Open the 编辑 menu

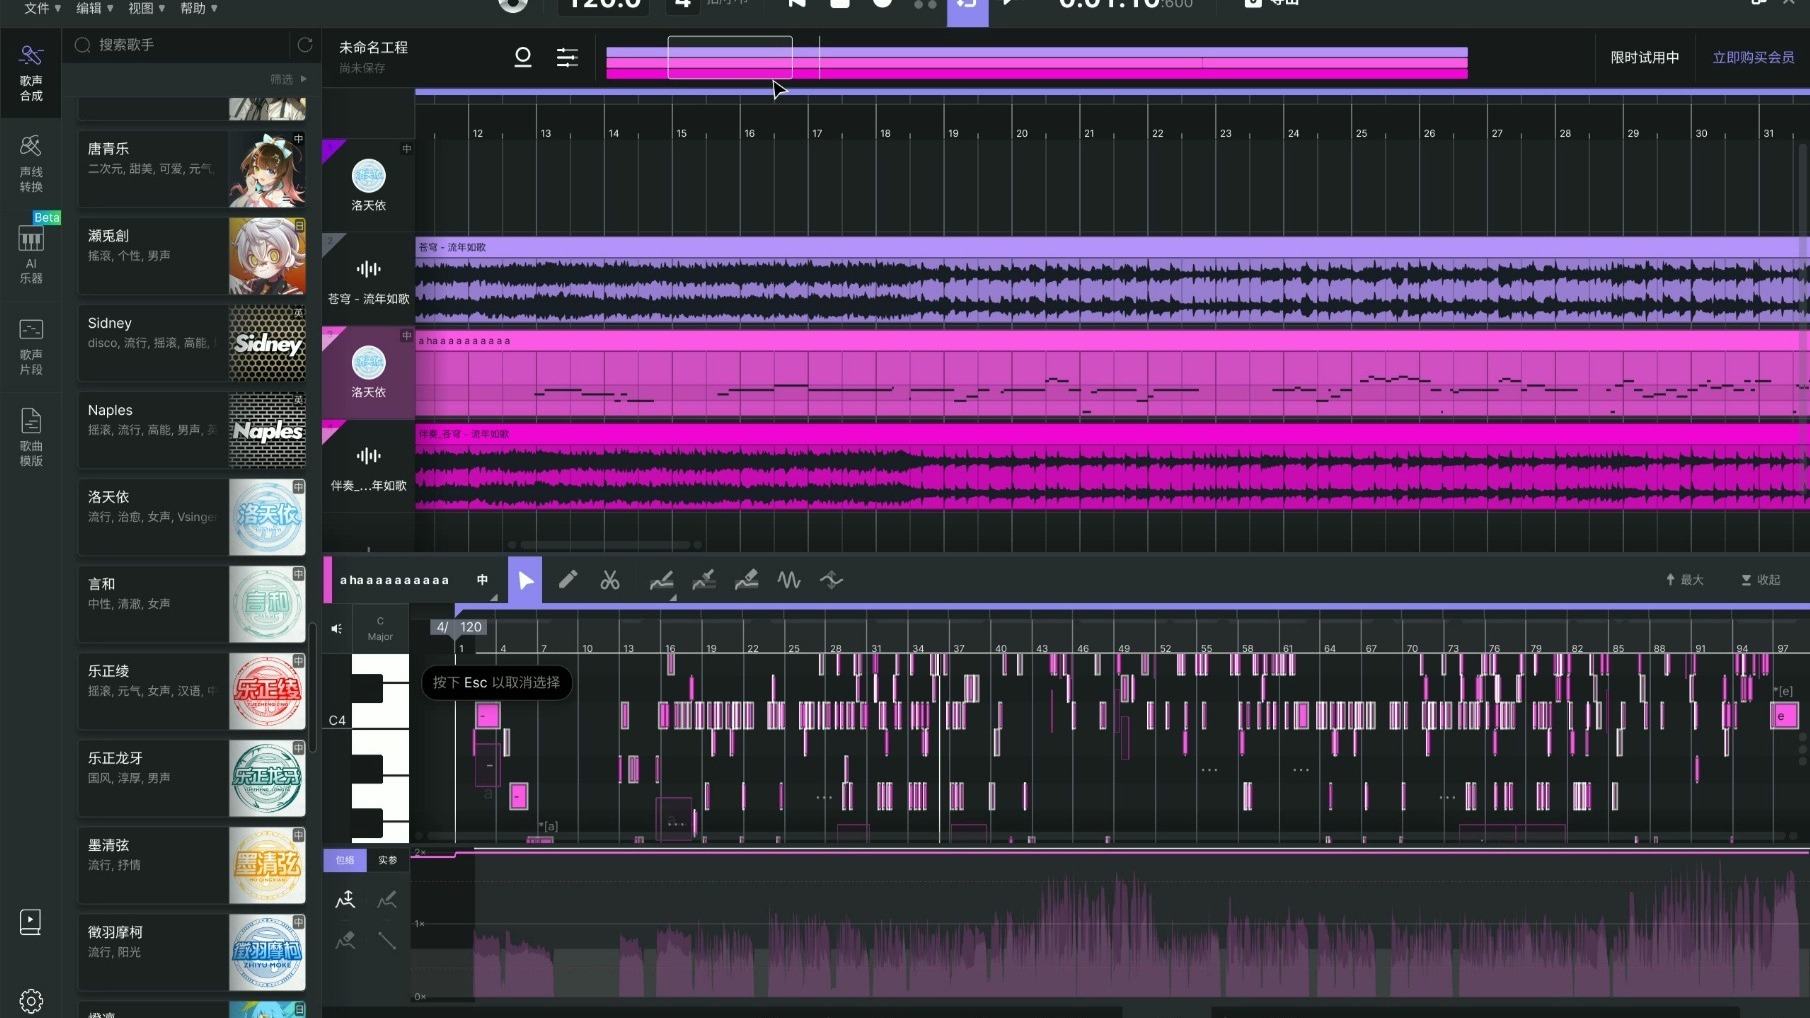click(94, 8)
